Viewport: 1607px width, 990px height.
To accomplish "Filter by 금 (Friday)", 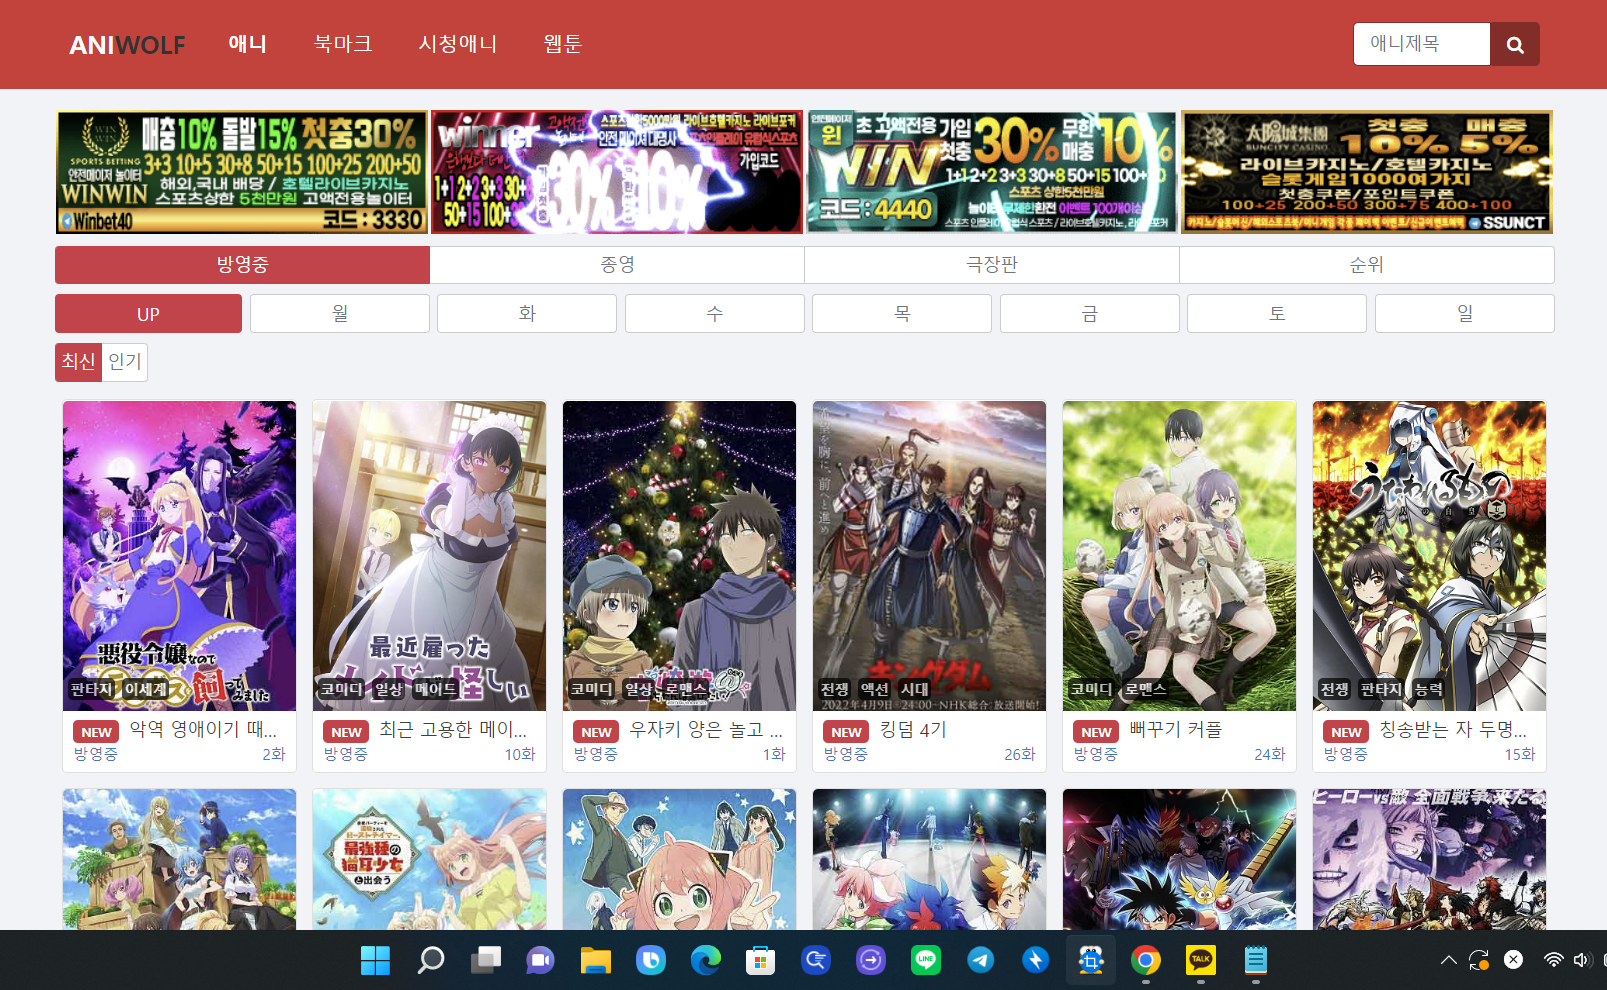I will [x=1090, y=314].
